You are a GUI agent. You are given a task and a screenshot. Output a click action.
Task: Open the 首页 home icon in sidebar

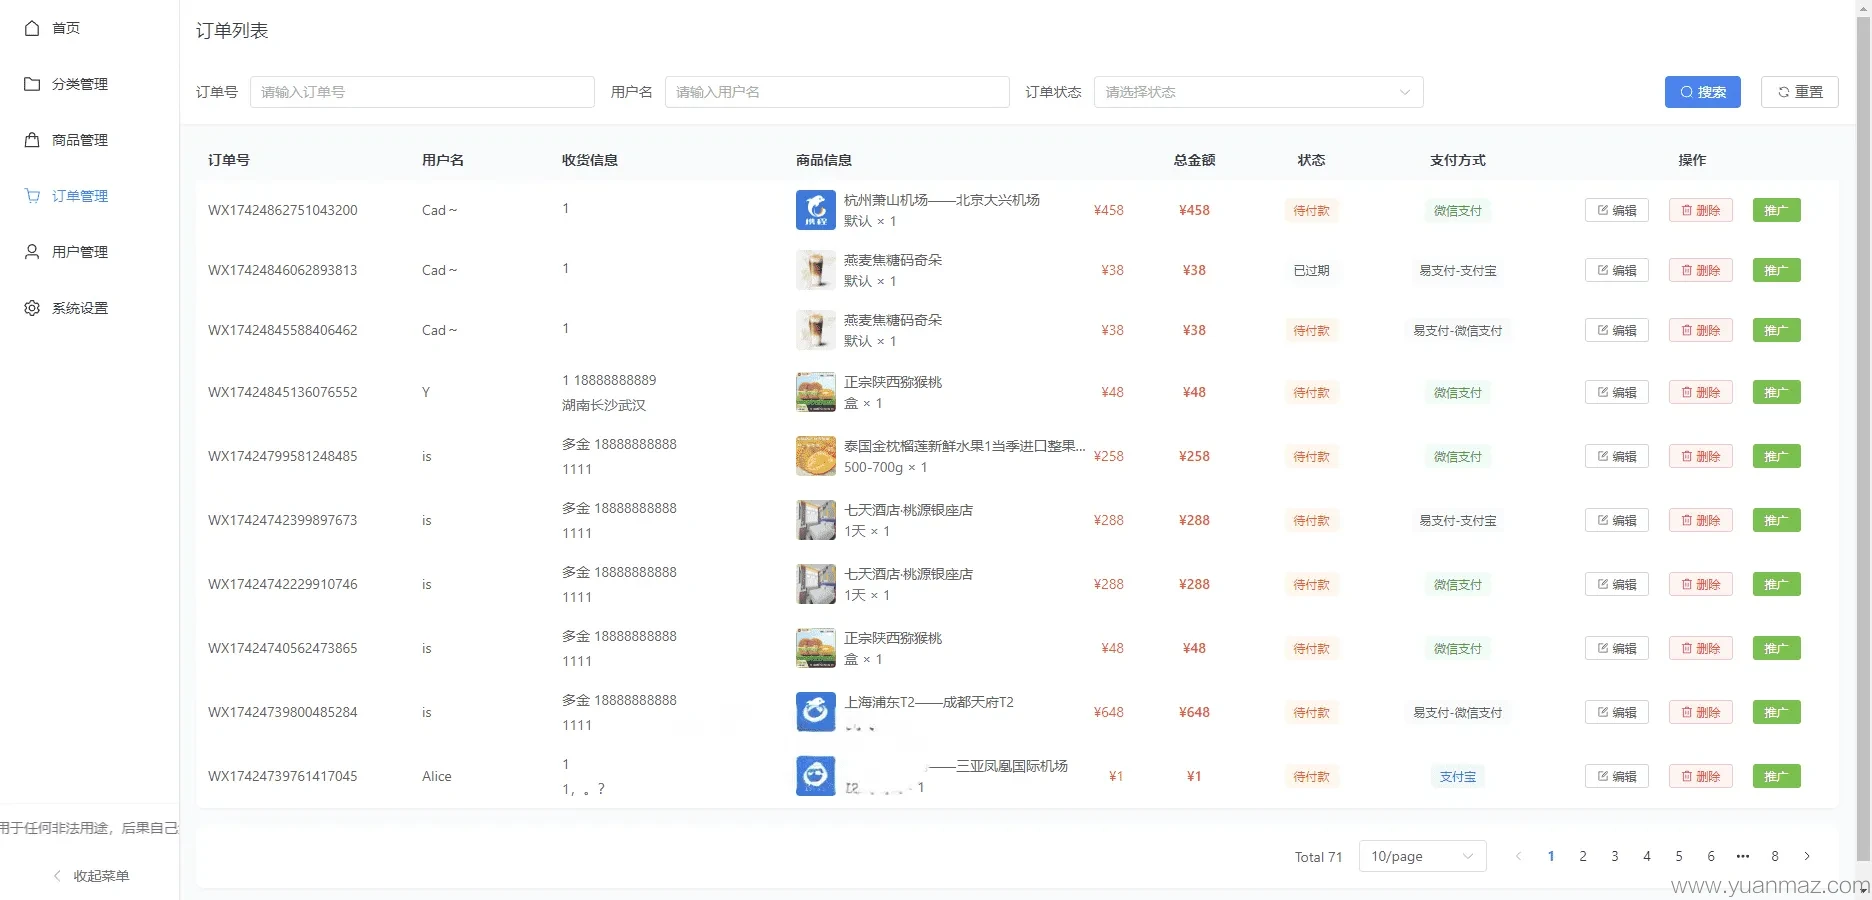click(32, 28)
